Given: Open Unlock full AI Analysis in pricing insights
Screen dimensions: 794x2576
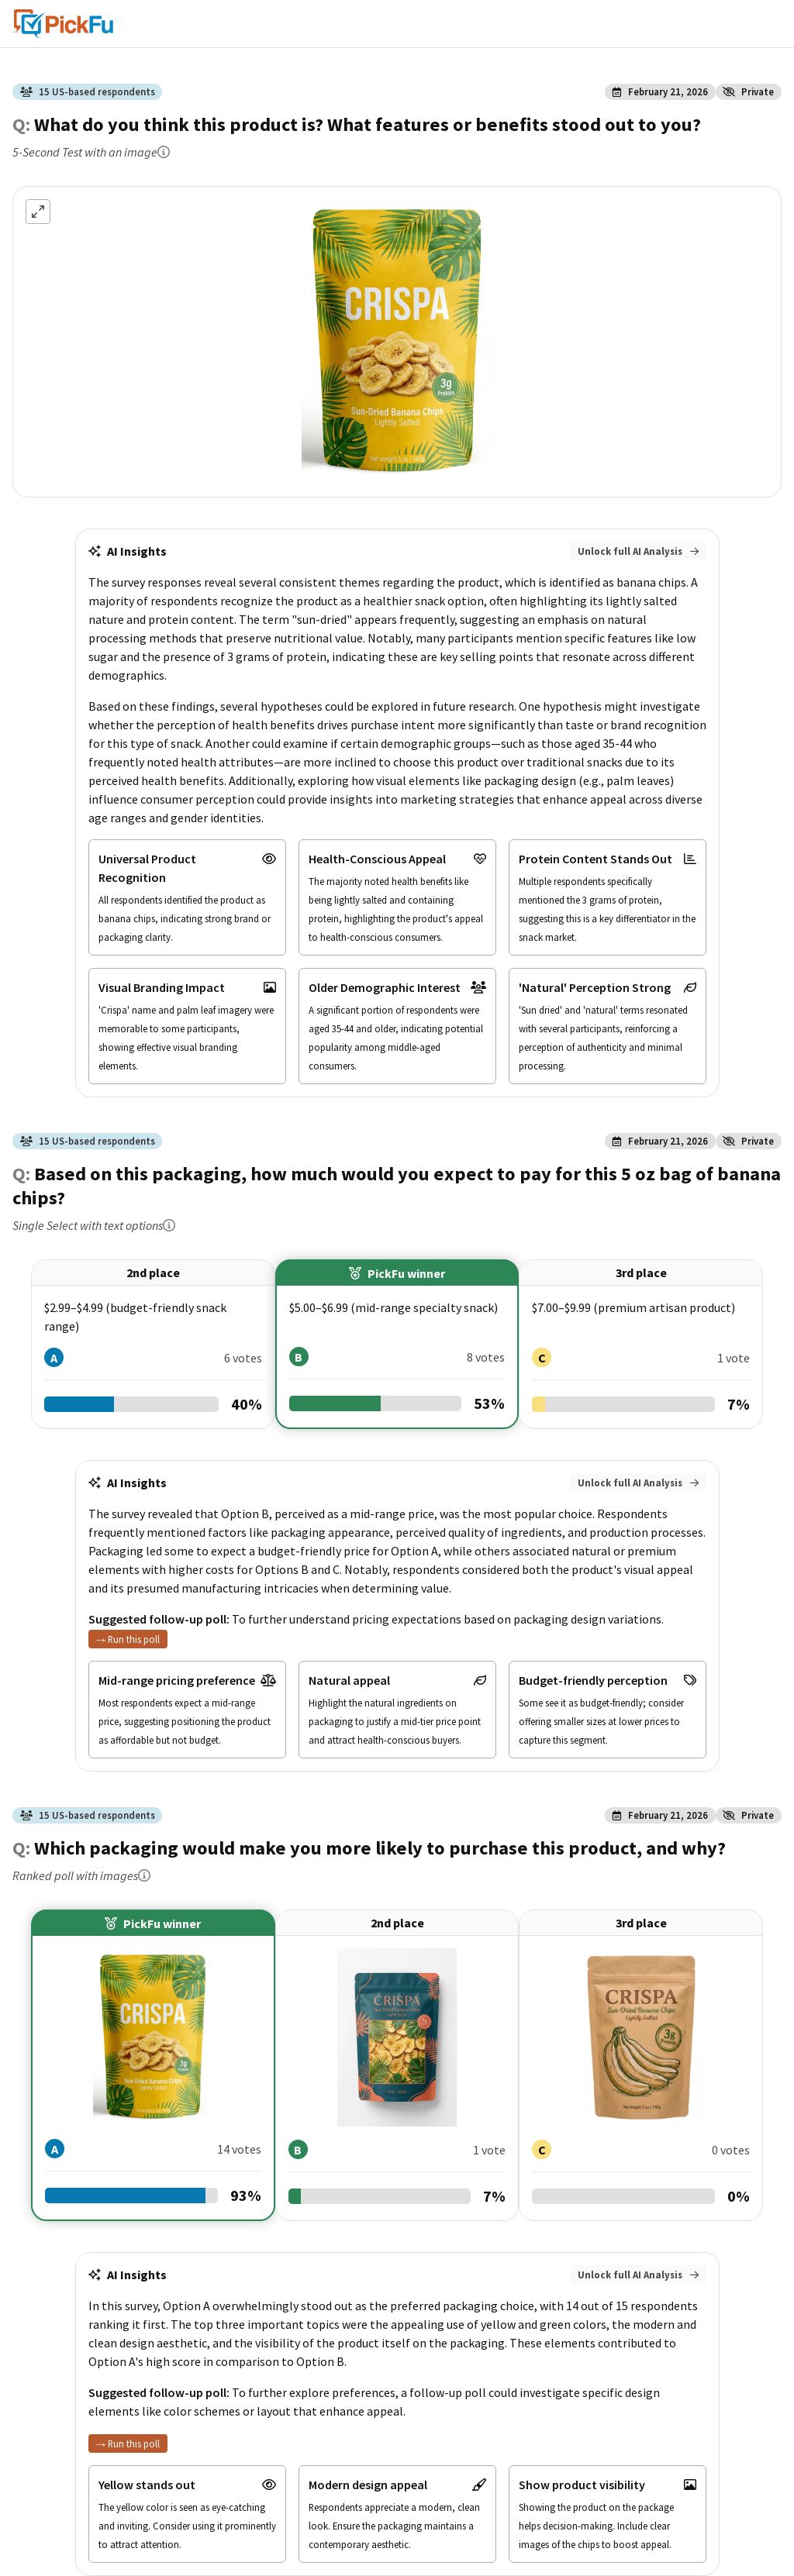Looking at the screenshot, I should click(637, 1483).
